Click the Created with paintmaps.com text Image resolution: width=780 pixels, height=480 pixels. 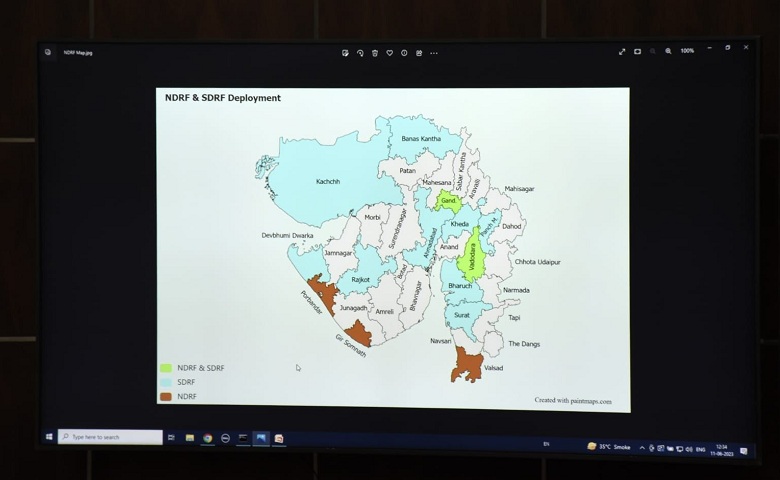(x=573, y=400)
